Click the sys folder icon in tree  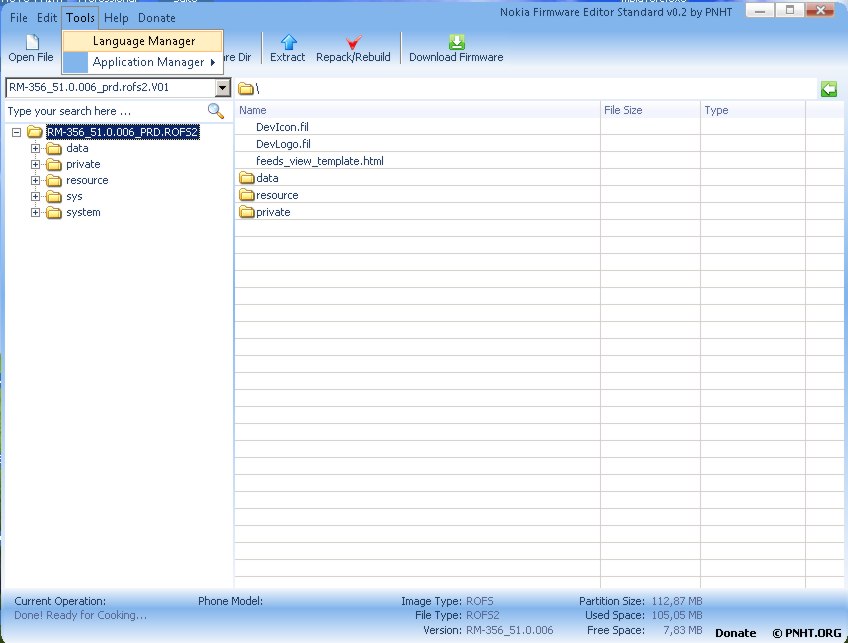pos(54,196)
